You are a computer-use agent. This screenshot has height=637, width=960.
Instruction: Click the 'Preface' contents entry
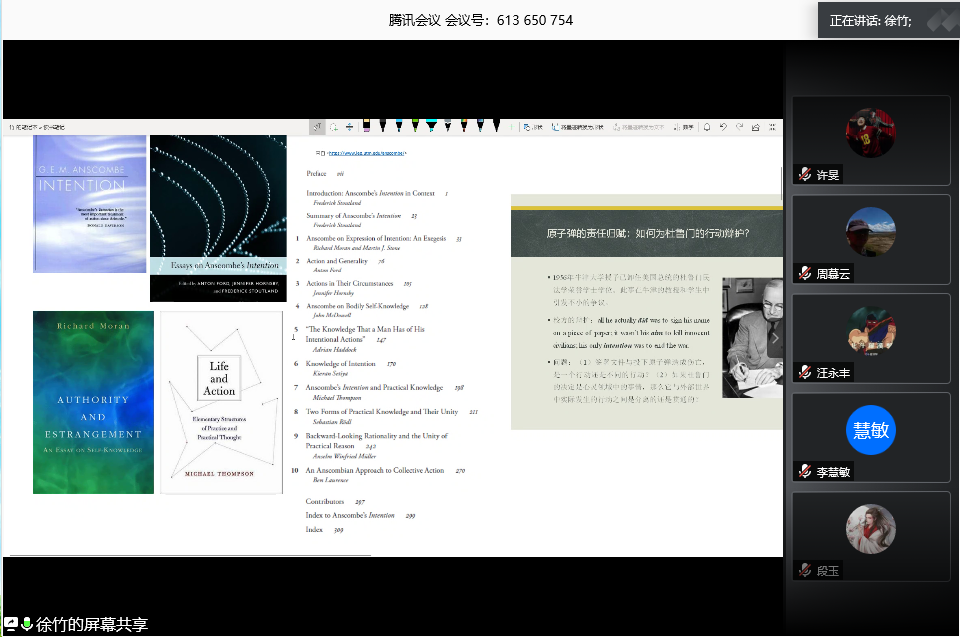[x=317, y=174]
